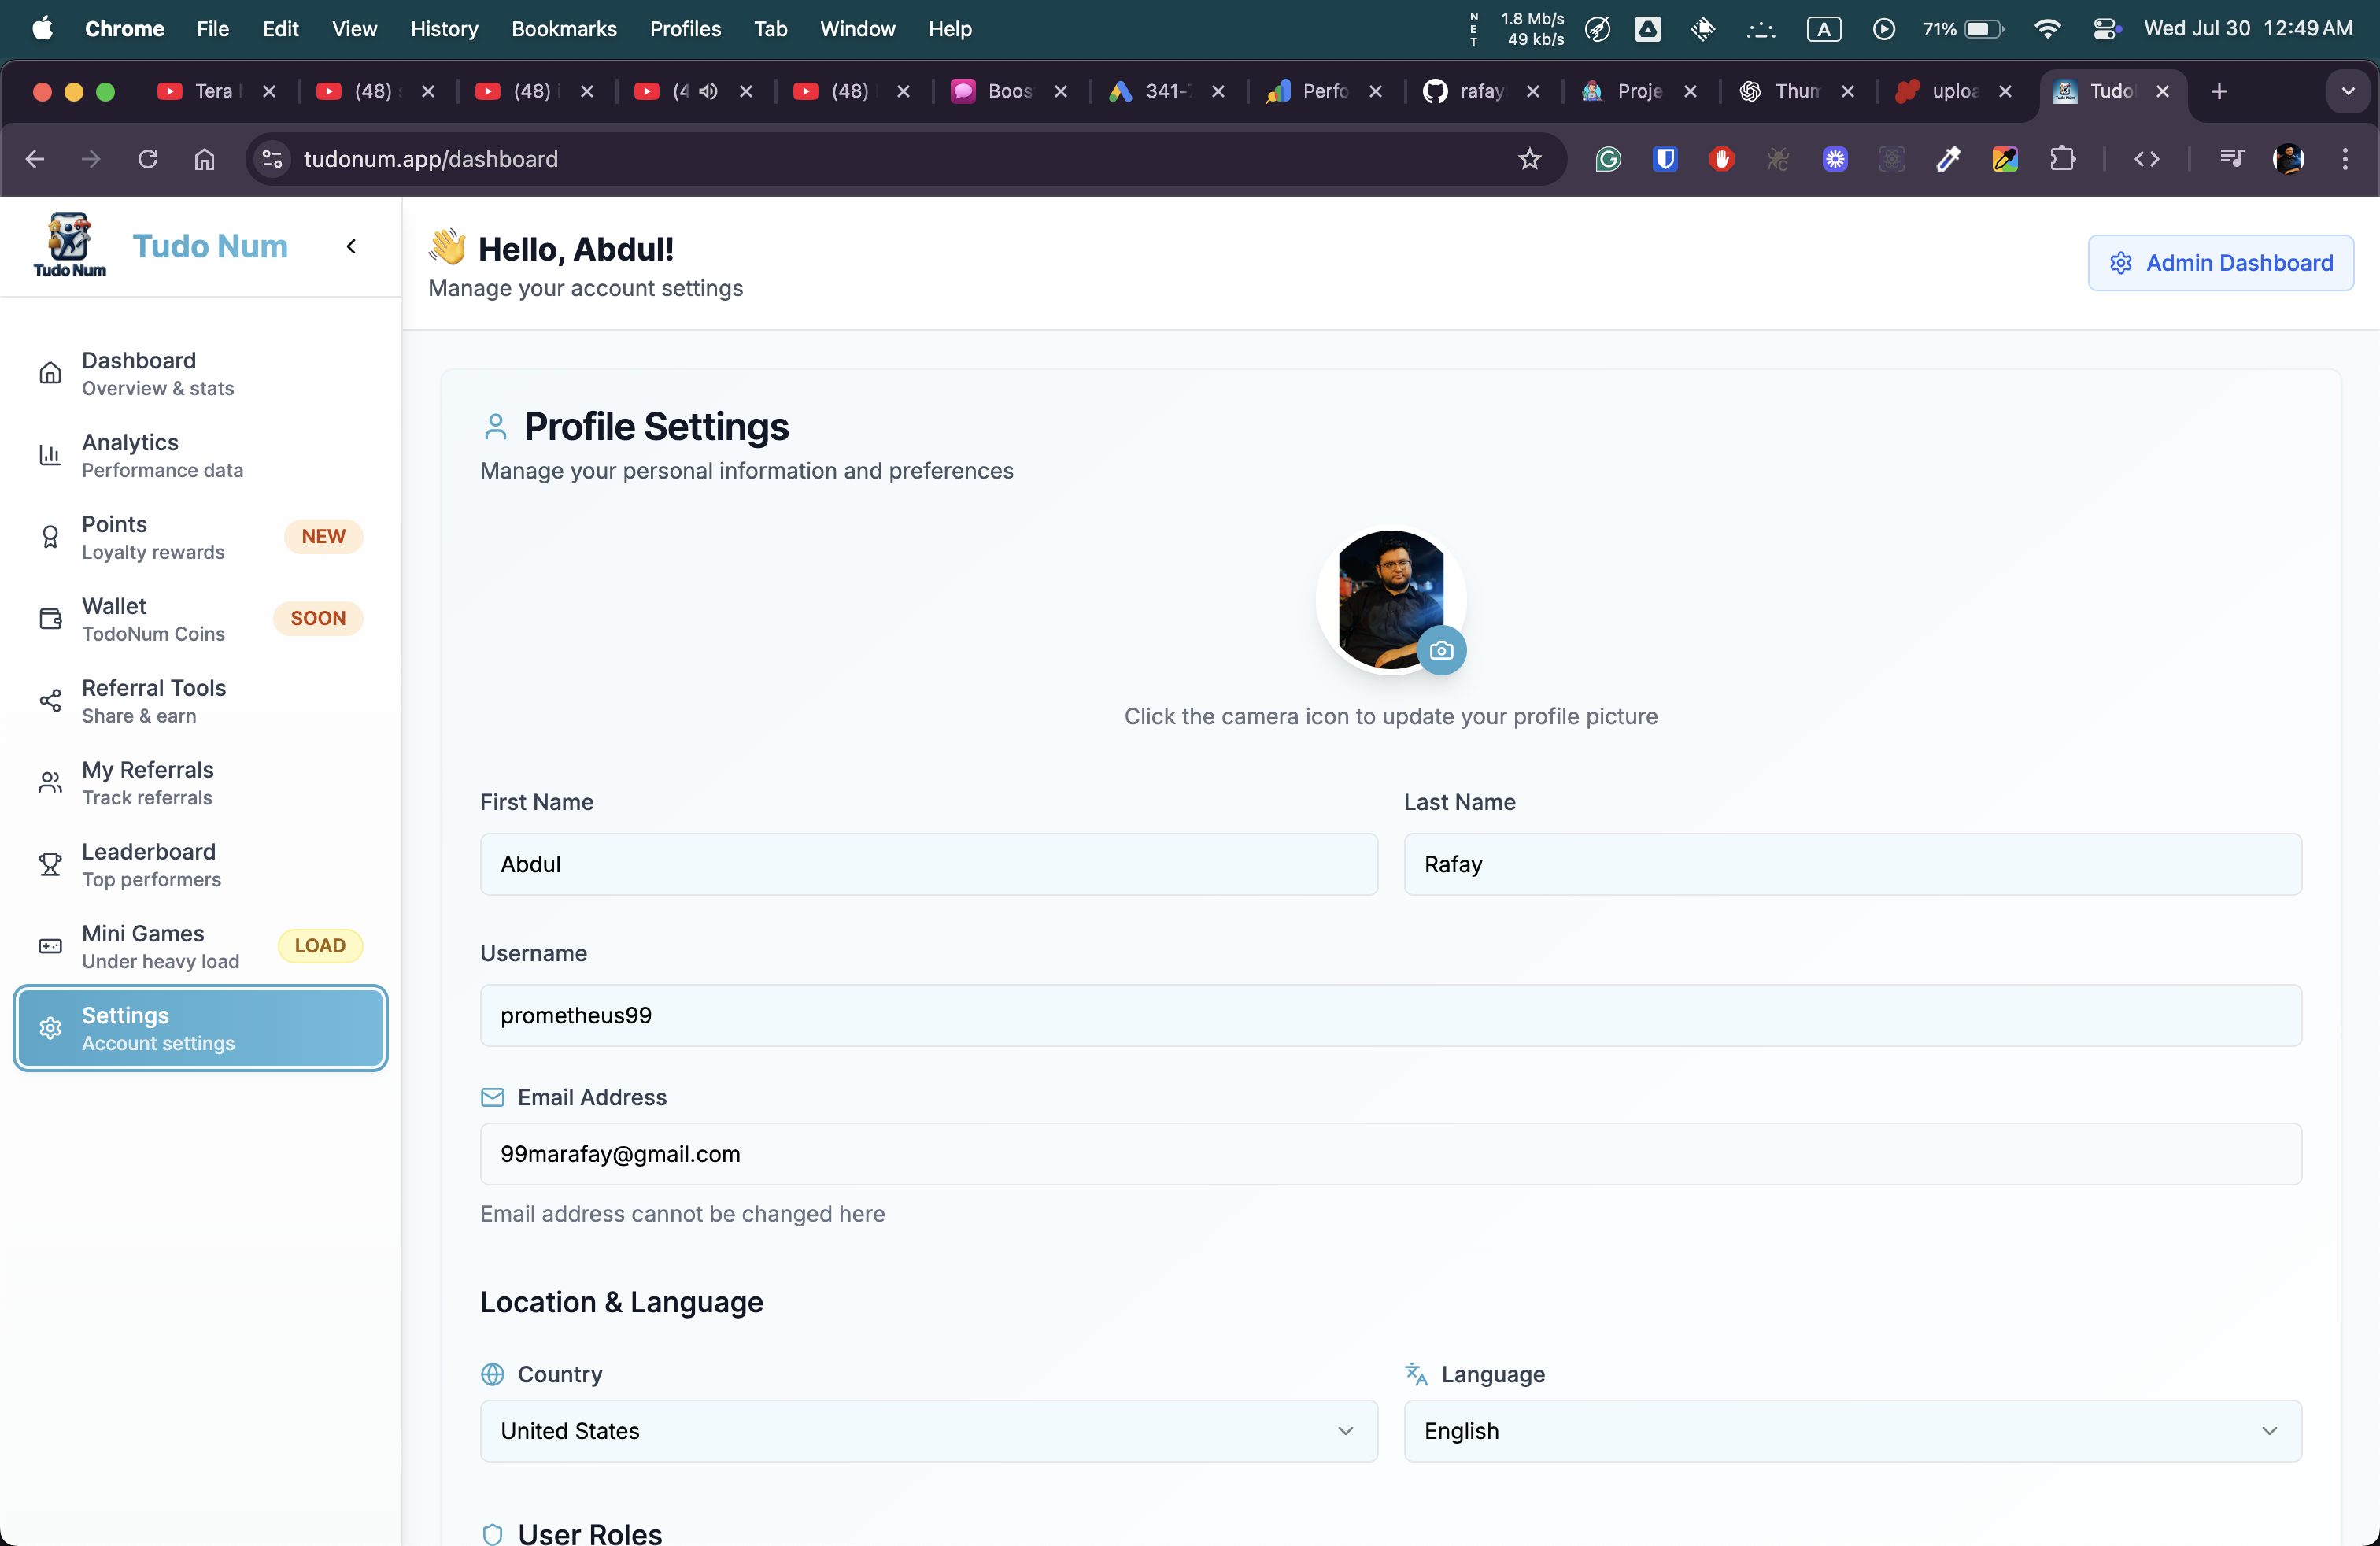Click the browser back arrow

click(x=35, y=159)
